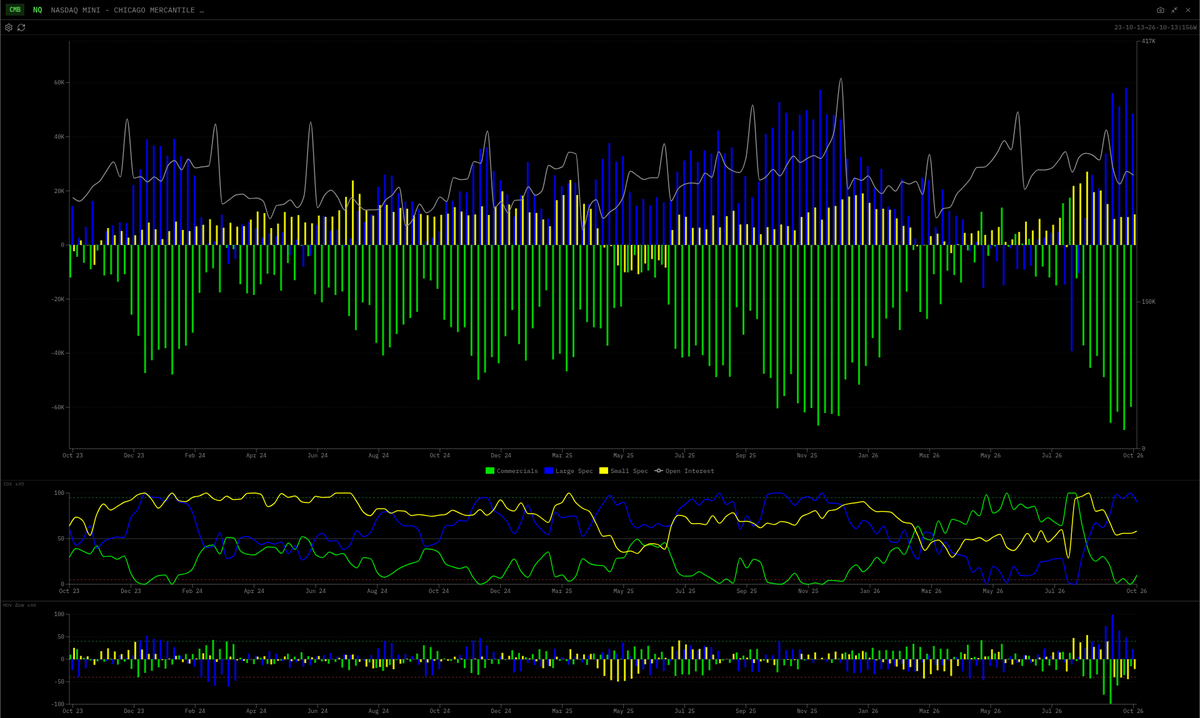This screenshot has height=718, width=1200.
Task: Take a chart snapshot with camera icon
Action: click(x=1160, y=10)
